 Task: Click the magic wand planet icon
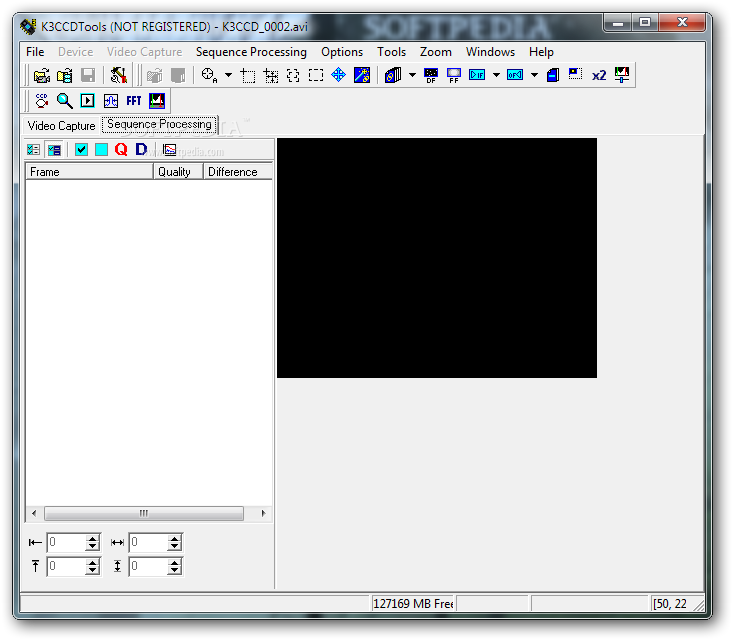362,75
